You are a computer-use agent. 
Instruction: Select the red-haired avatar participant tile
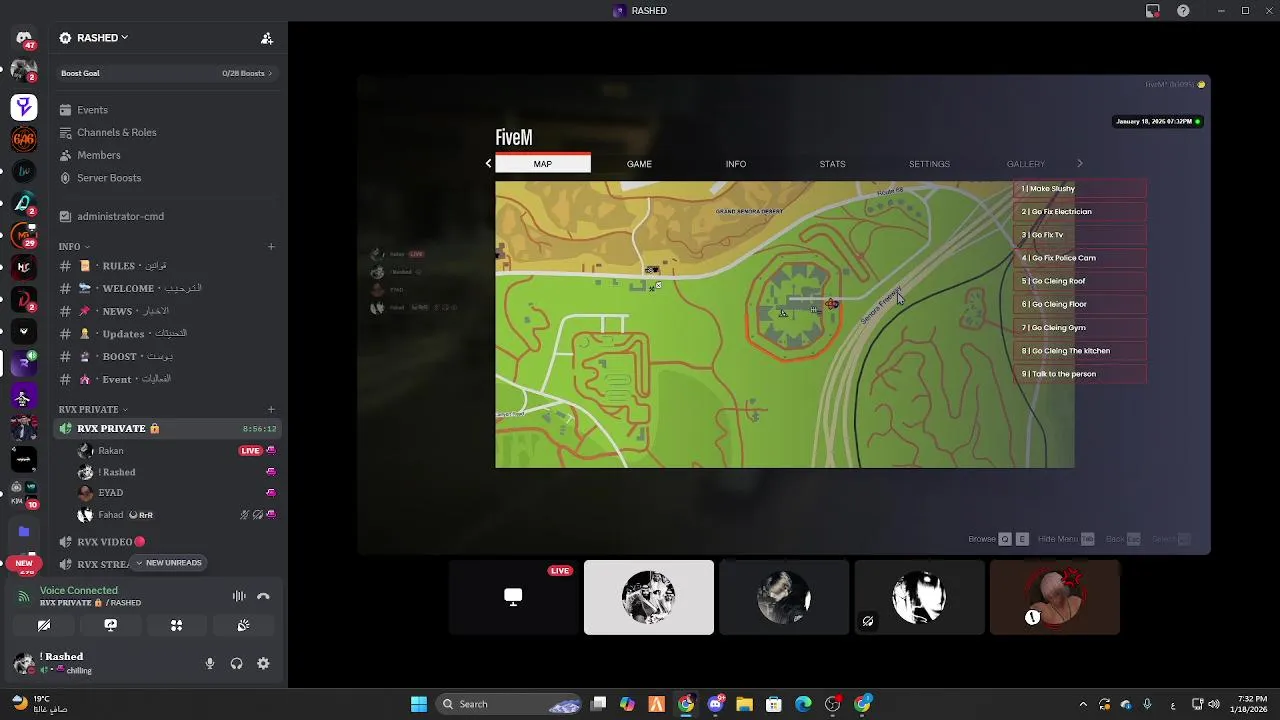1055,597
